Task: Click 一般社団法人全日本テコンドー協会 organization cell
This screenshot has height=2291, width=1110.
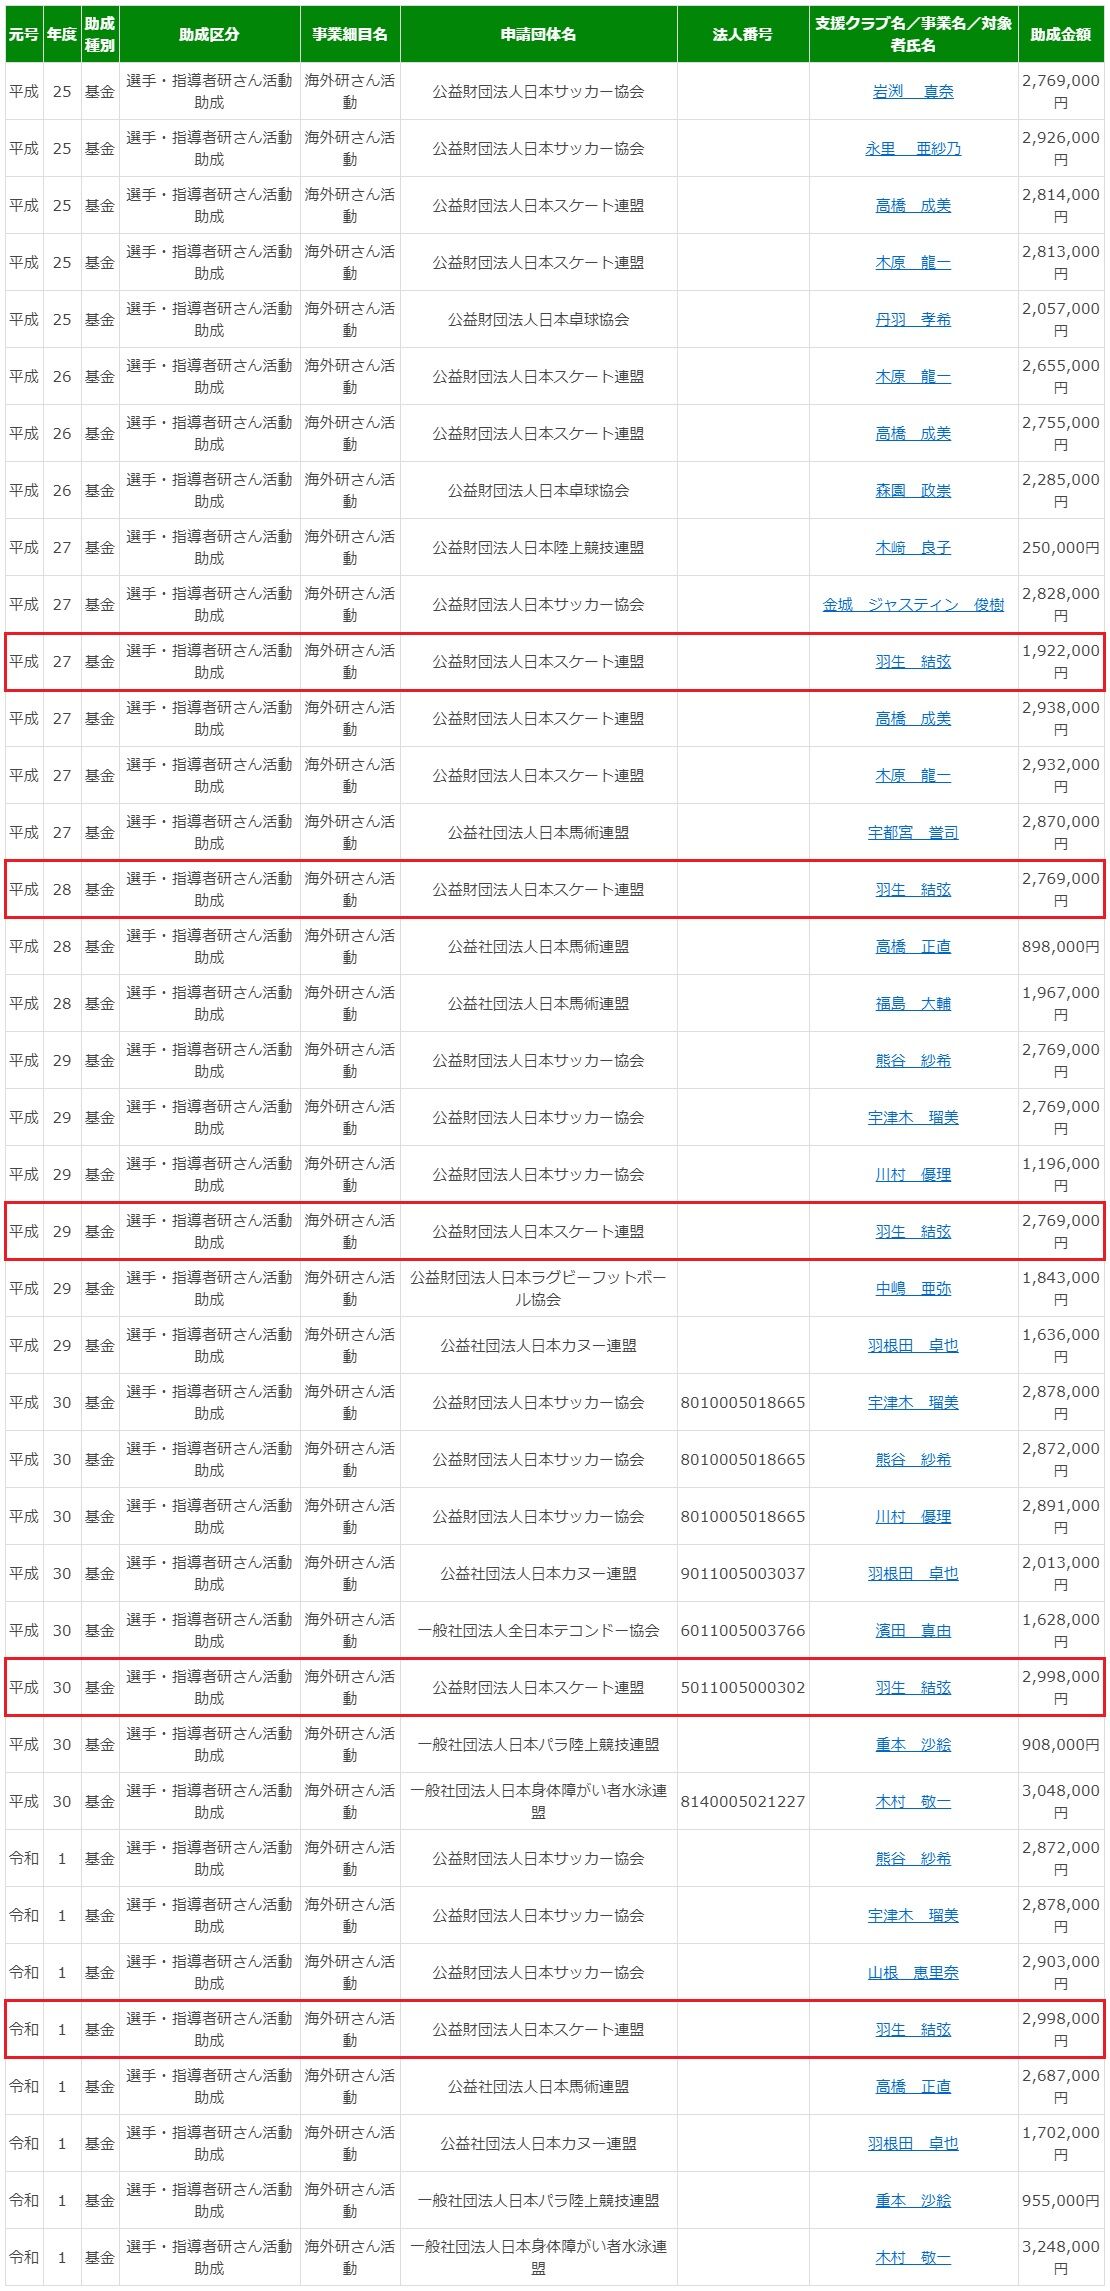Action: tap(538, 1630)
